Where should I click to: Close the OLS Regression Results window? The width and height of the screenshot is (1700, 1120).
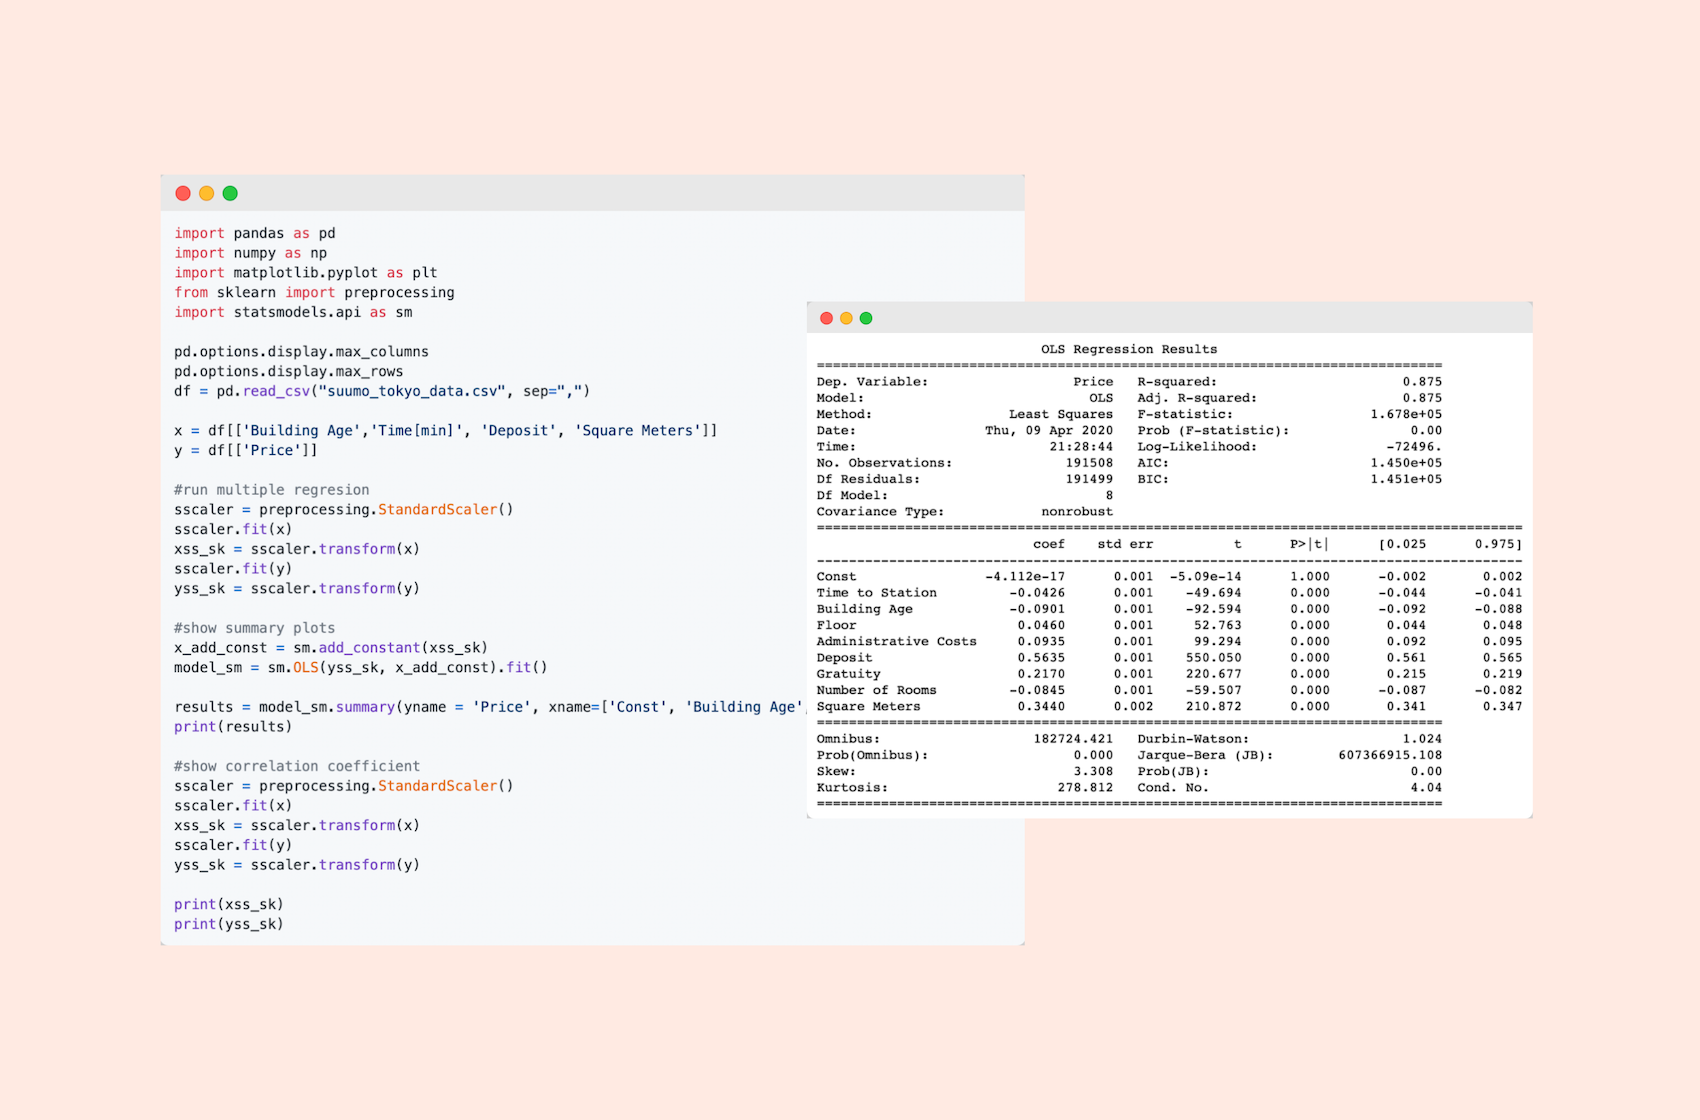point(826,318)
